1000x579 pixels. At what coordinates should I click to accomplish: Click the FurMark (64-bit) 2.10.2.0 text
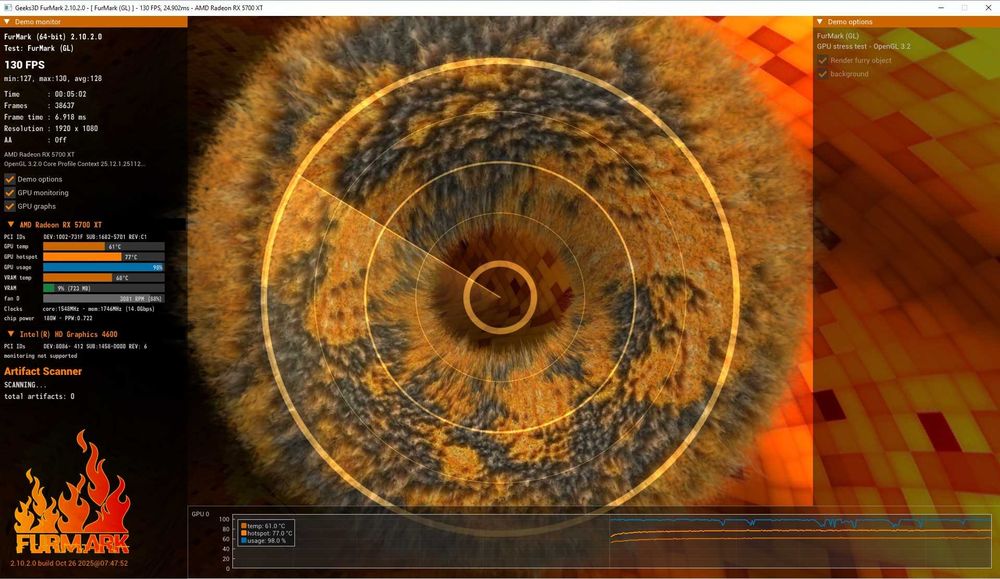(53, 37)
